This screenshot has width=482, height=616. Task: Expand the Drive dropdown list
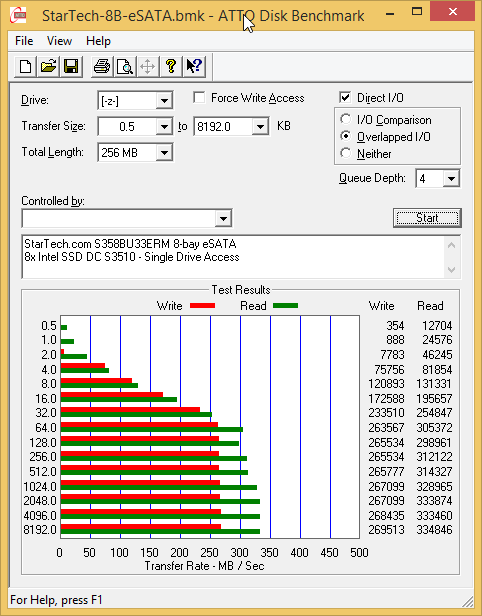[164, 101]
